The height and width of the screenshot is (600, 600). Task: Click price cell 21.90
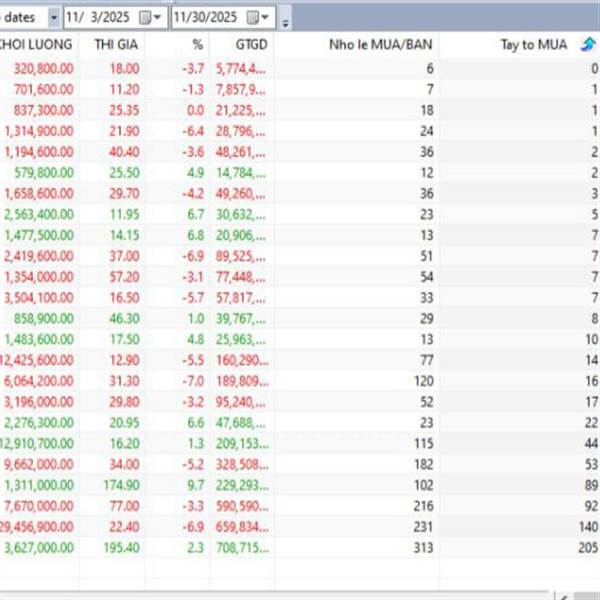pyautogui.click(x=124, y=131)
